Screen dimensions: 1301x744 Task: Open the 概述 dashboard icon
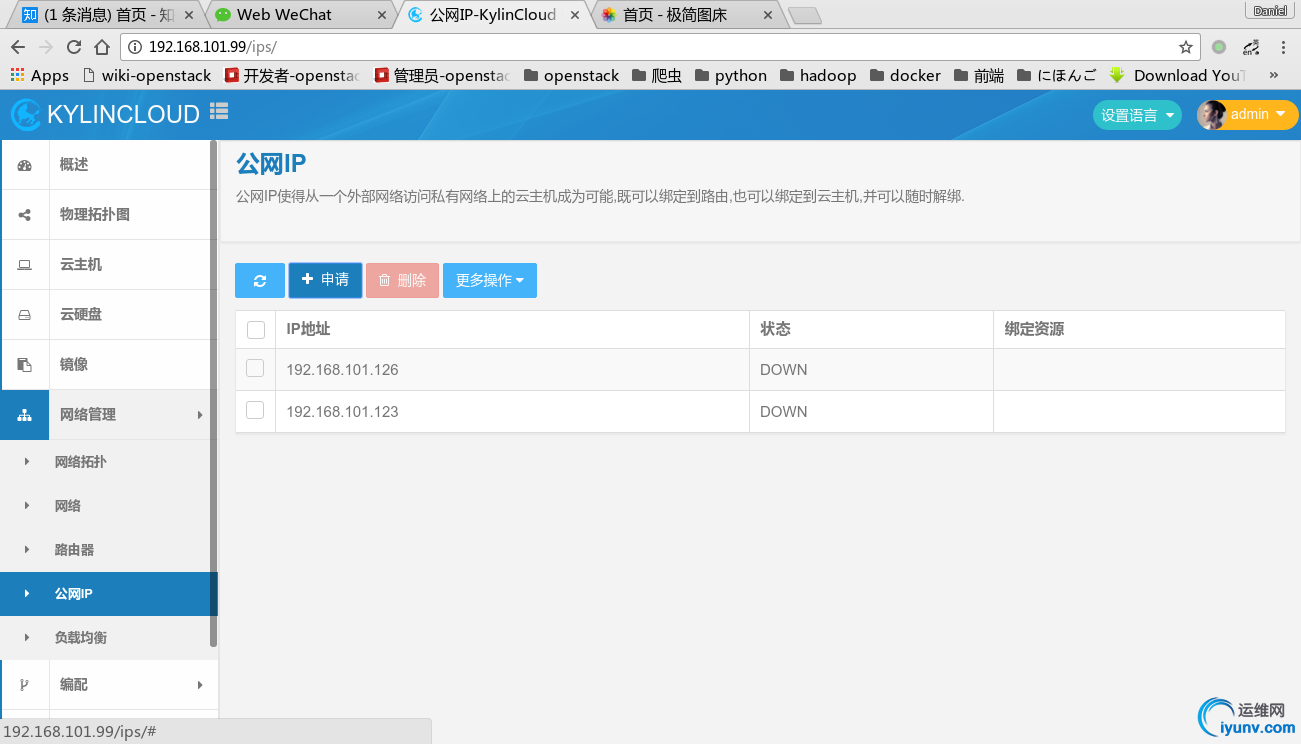point(25,165)
